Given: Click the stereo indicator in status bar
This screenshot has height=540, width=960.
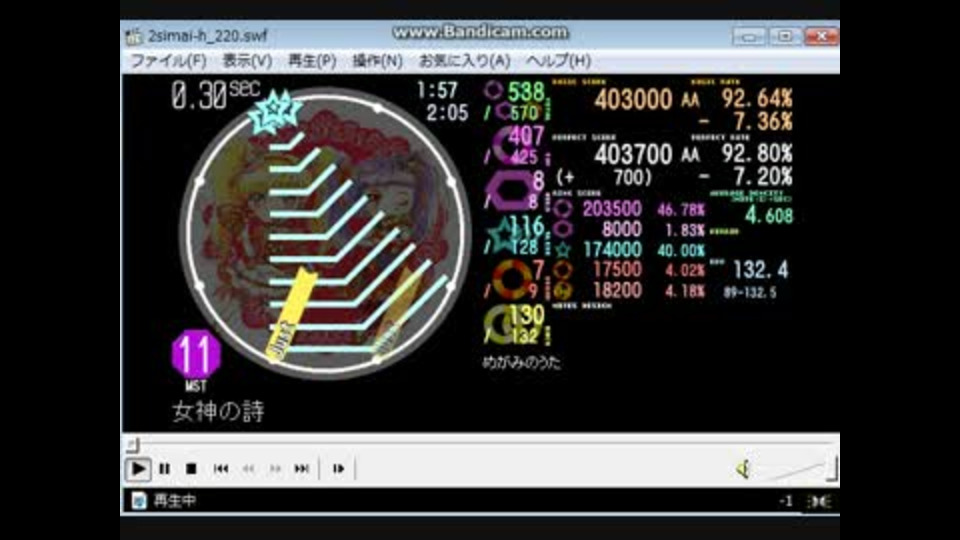Looking at the screenshot, I should [x=819, y=501].
